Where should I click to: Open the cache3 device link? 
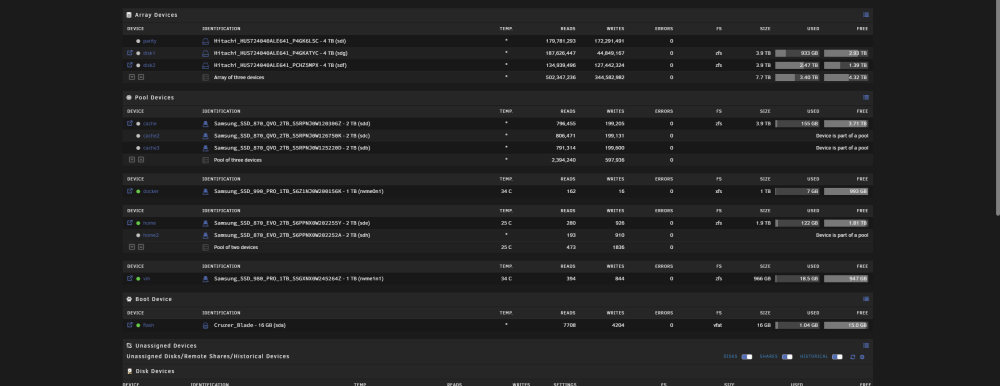(x=151, y=147)
